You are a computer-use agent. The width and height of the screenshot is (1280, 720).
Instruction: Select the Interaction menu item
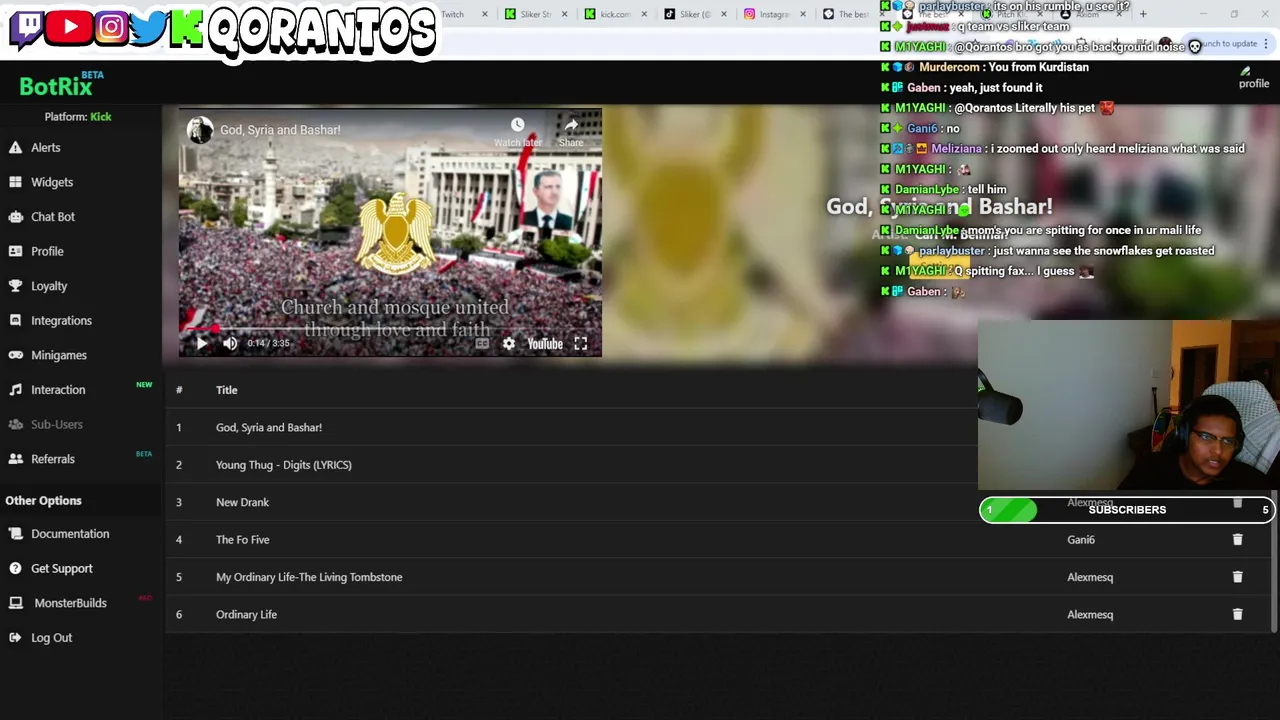[x=57, y=390]
